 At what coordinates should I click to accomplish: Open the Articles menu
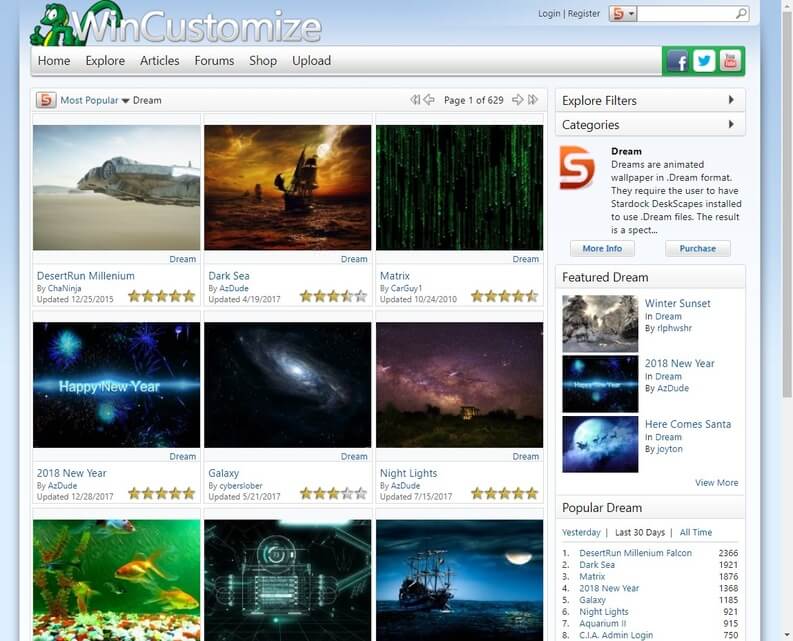160,61
